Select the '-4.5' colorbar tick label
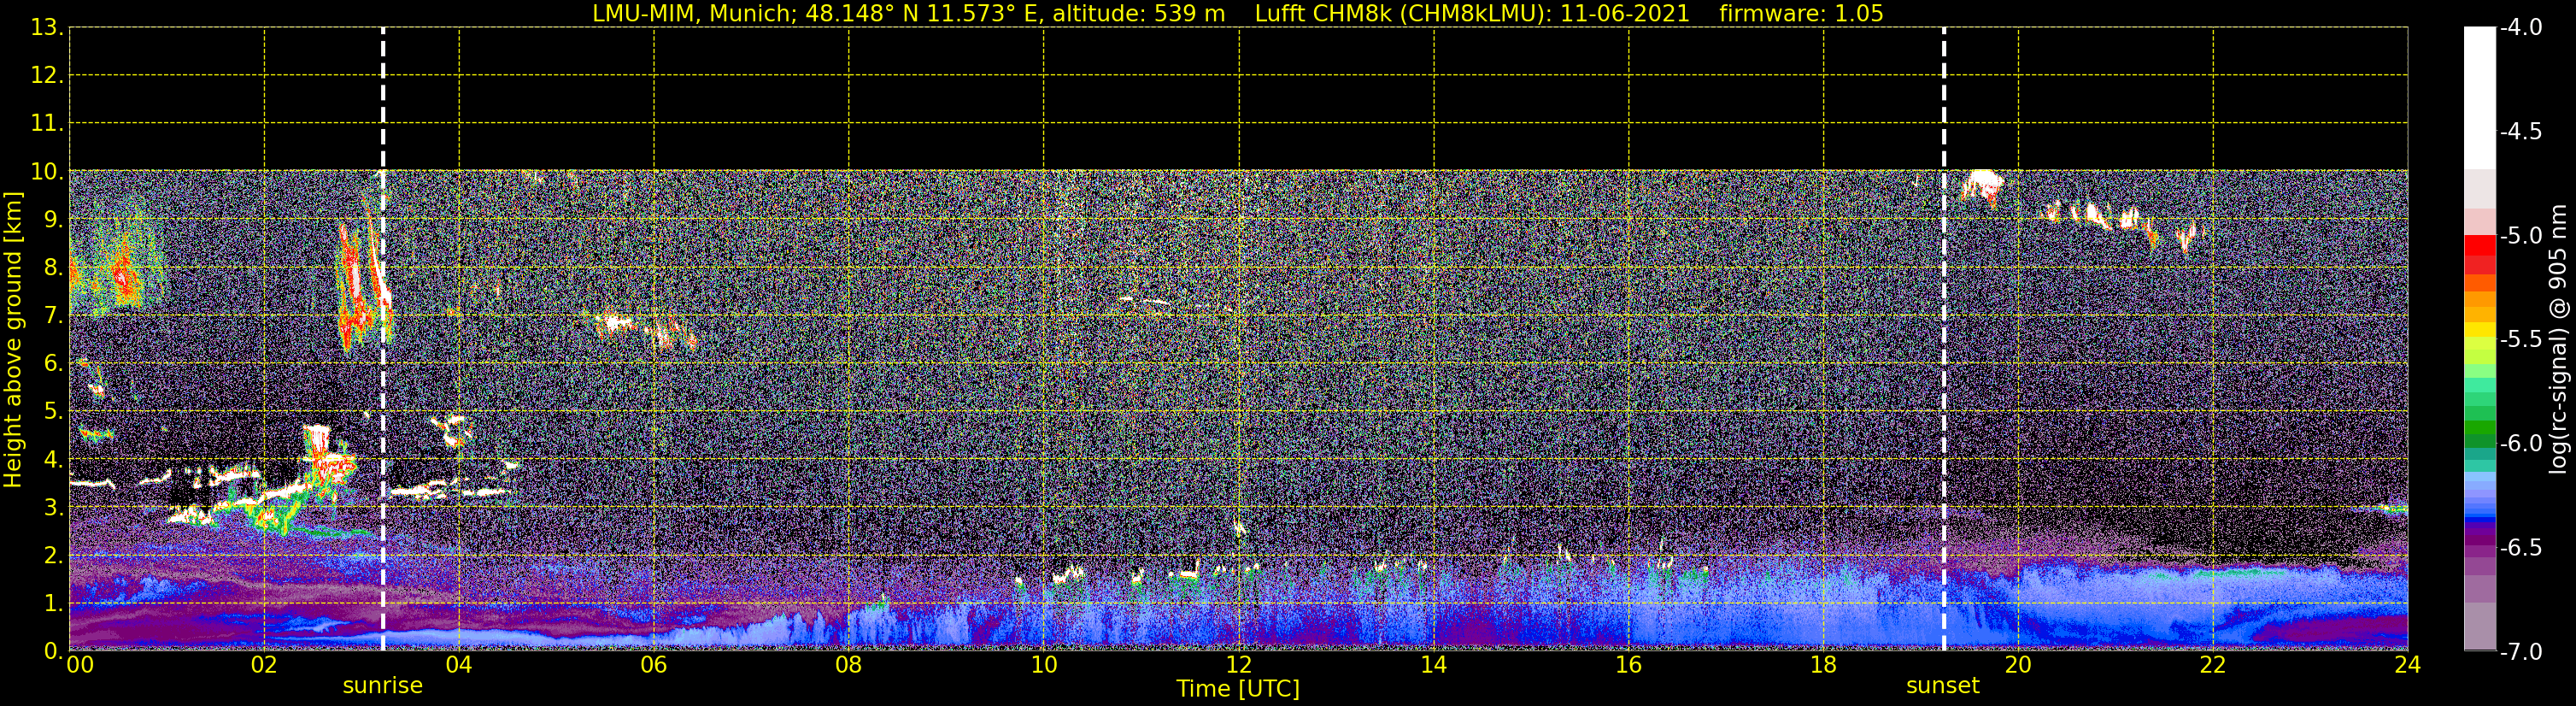 pos(2520,132)
